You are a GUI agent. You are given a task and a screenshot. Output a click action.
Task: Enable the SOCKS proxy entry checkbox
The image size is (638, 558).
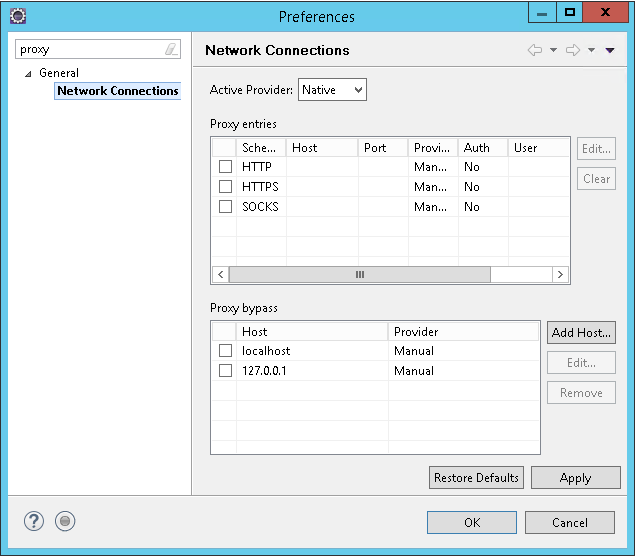225,206
